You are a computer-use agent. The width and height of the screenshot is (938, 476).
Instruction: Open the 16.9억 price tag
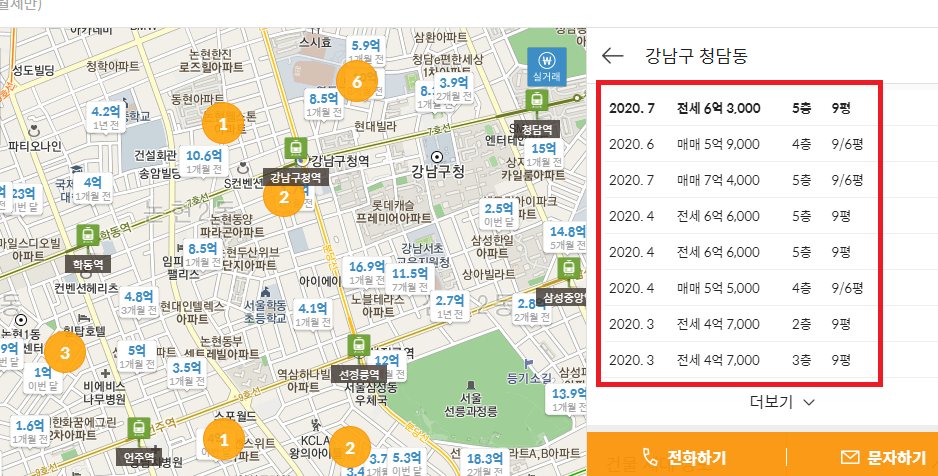pyautogui.click(x=367, y=273)
